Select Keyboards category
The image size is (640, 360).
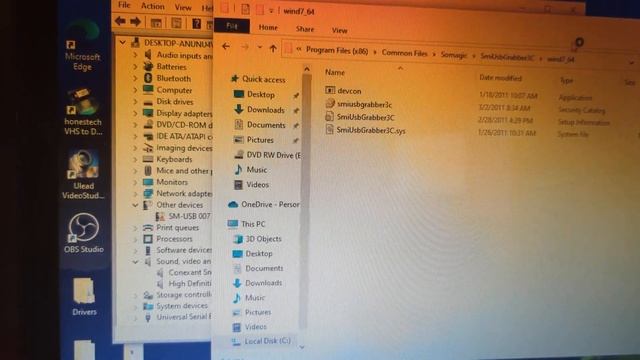(168, 159)
